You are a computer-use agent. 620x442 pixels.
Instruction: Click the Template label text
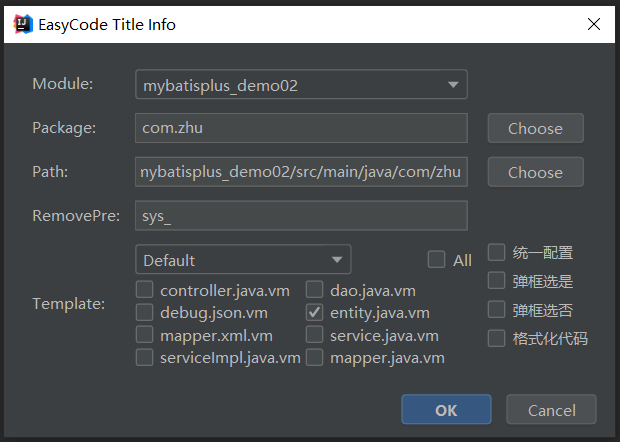[69, 304]
